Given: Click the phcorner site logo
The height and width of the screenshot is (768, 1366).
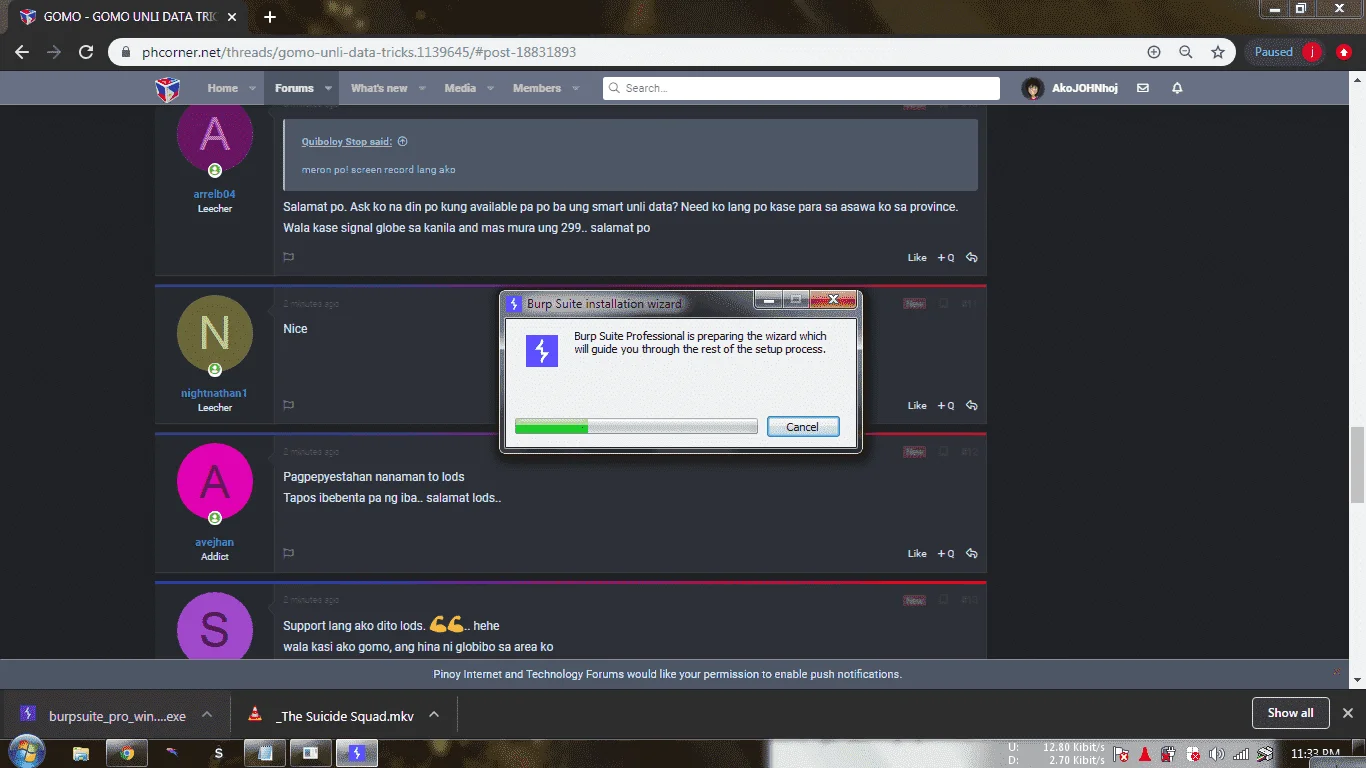Looking at the screenshot, I should [x=167, y=89].
